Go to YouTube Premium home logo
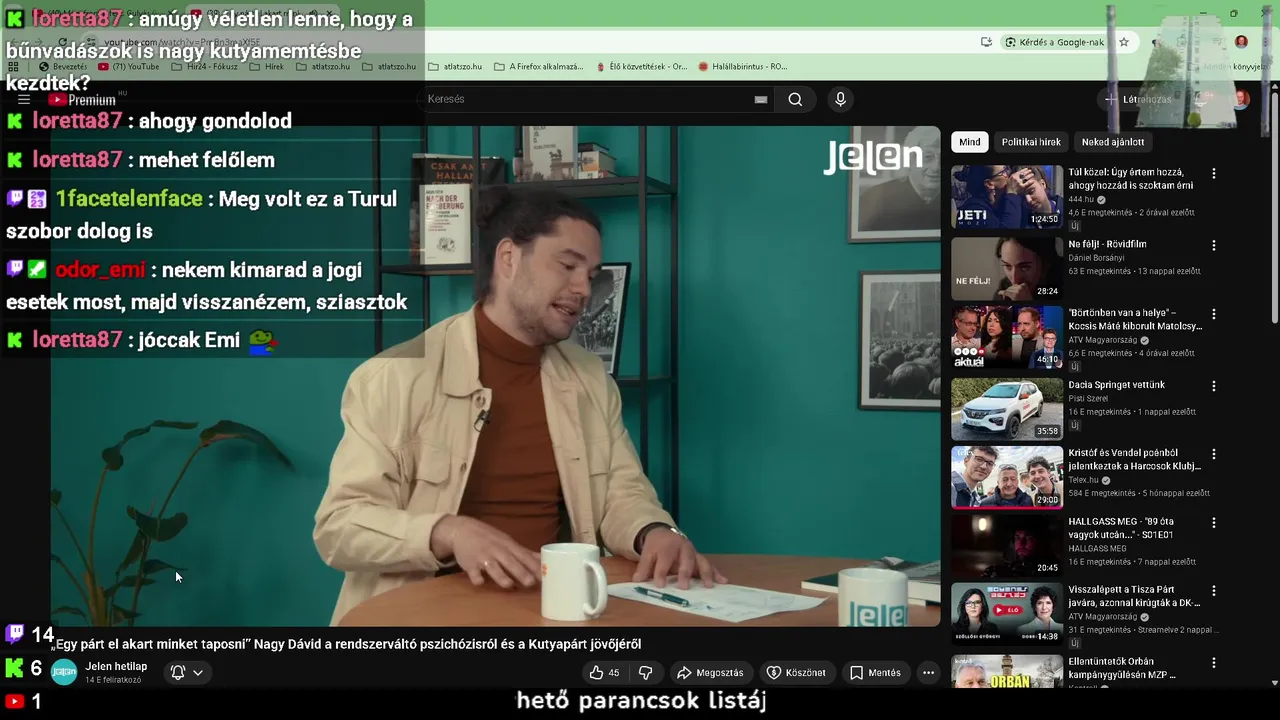 [x=83, y=100]
